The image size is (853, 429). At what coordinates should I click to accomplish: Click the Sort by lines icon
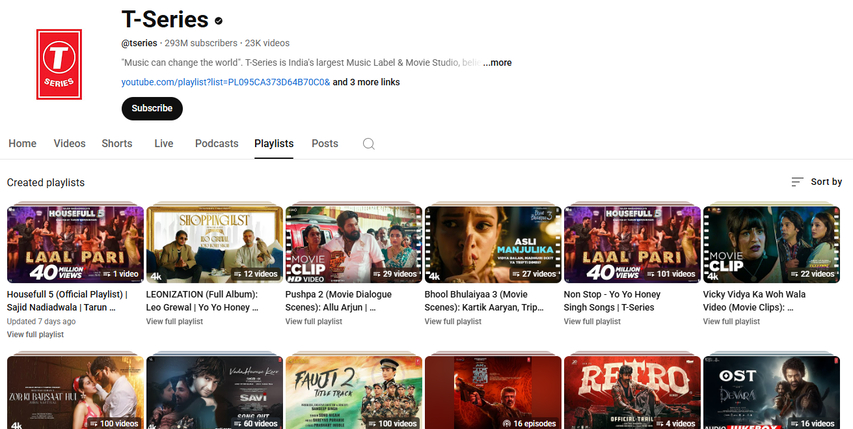click(x=797, y=182)
